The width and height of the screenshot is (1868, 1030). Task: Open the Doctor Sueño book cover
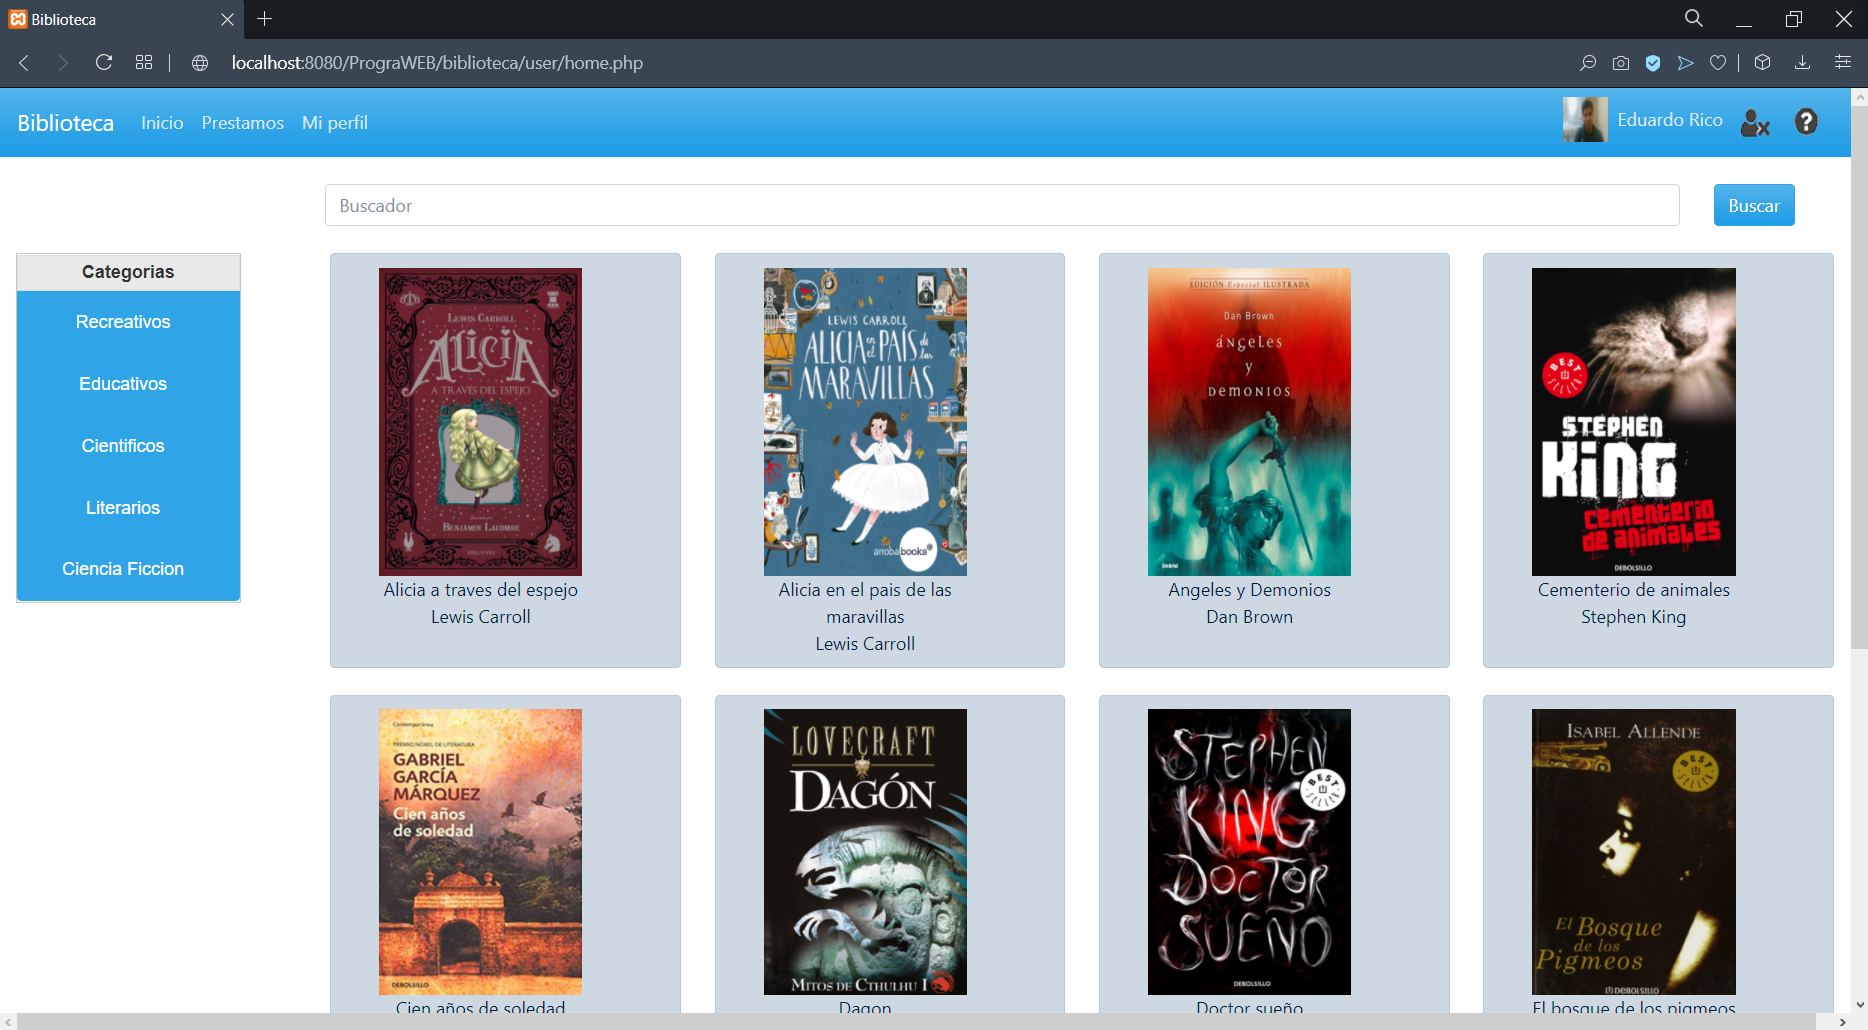(1249, 851)
